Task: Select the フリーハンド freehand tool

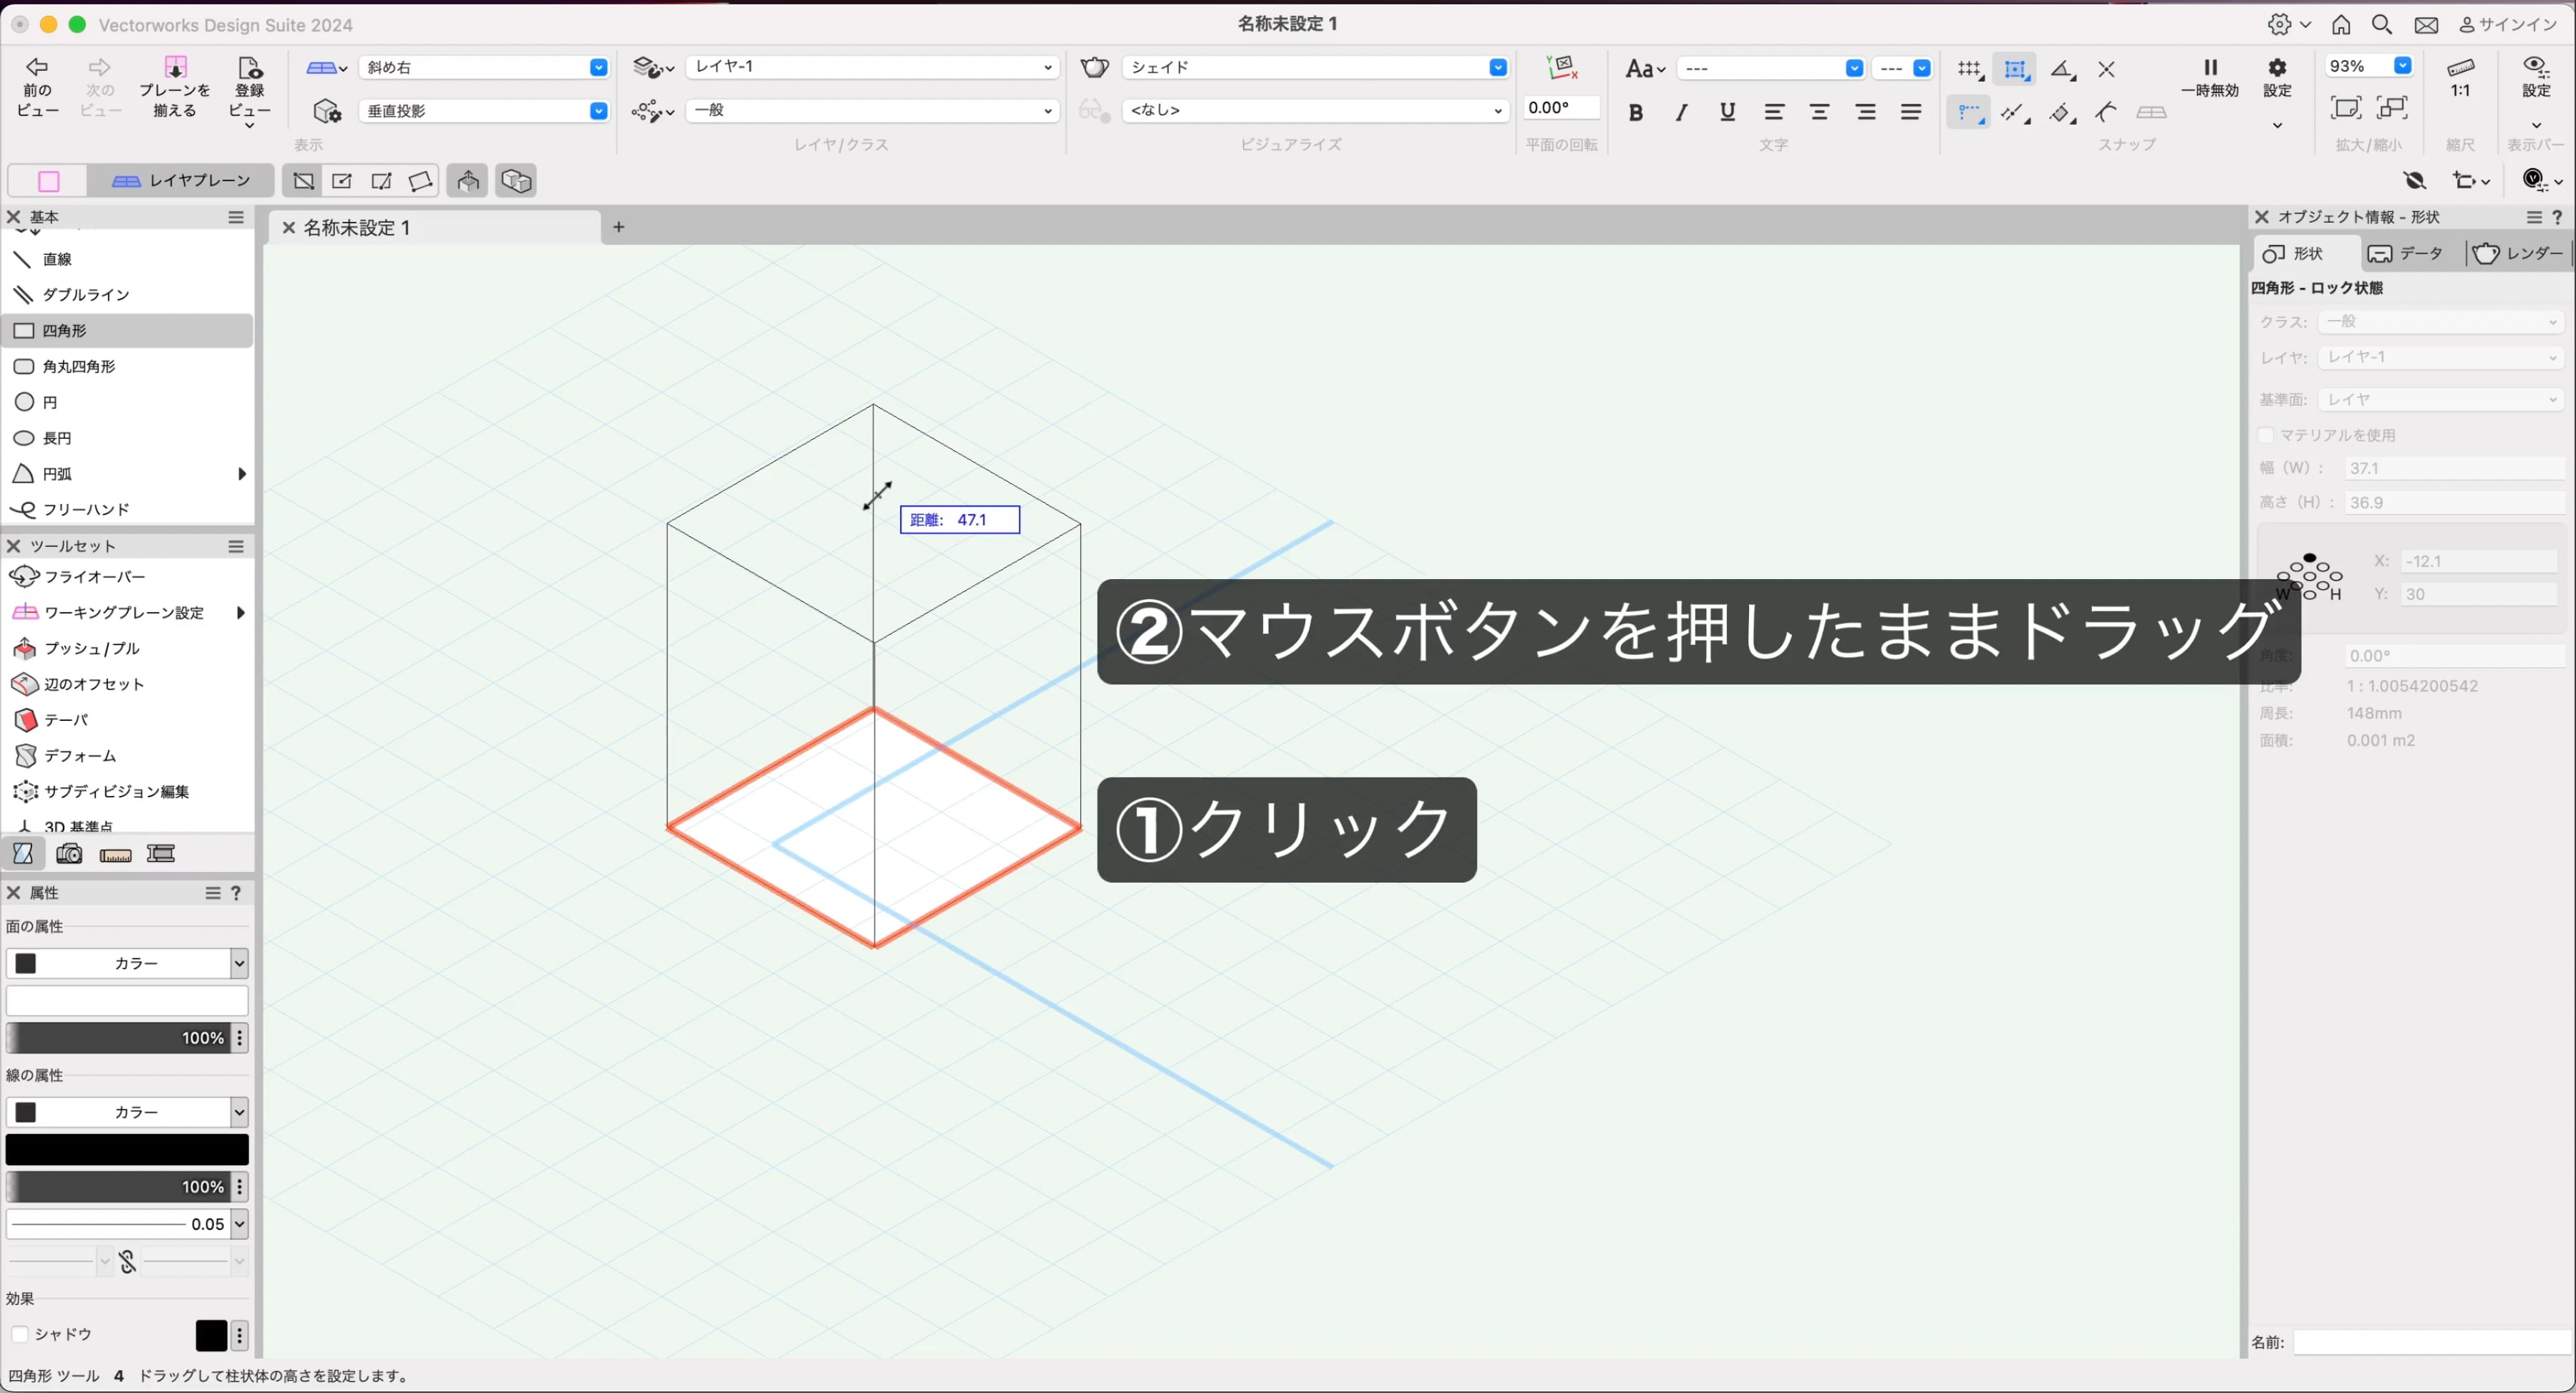Action: click(x=127, y=510)
